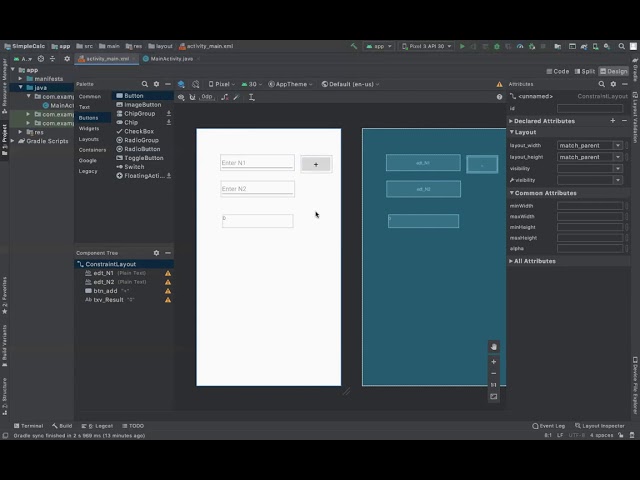The width and height of the screenshot is (640, 480).
Task: Open the Terminal tool window
Action: click(x=29, y=426)
